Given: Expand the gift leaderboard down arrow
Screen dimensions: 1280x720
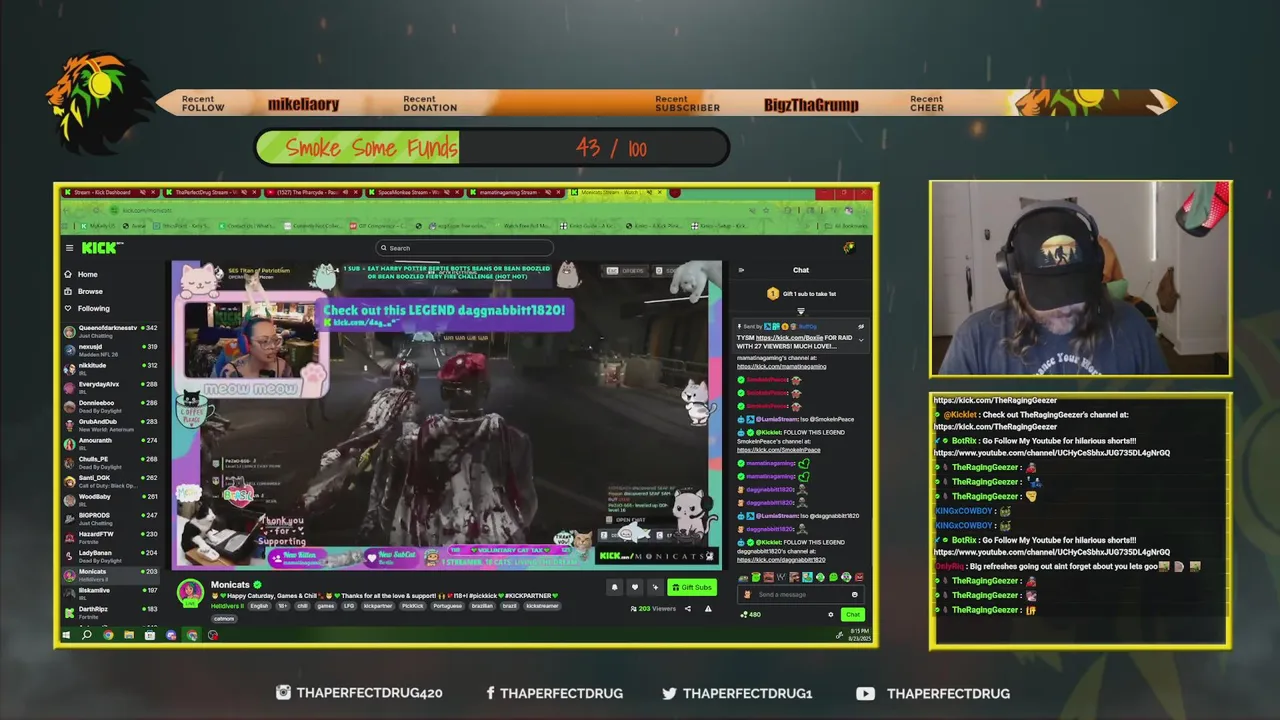Looking at the screenshot, I should point(800,312).
